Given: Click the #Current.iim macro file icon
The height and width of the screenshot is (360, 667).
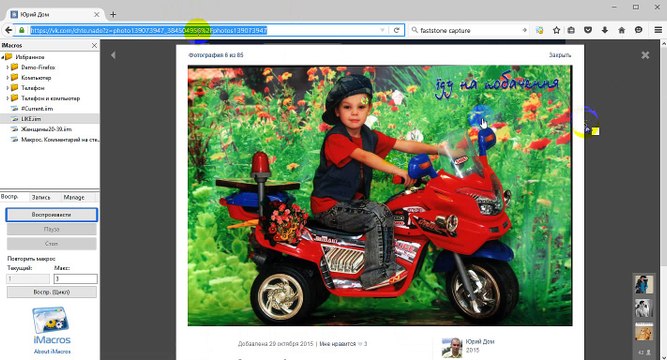Looking at the screenshot, I should (15, 109).
